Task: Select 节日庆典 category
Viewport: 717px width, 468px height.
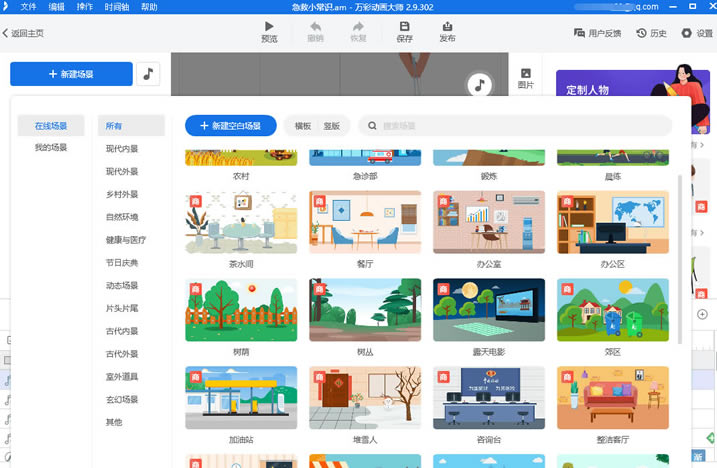Action: coord(122,263)
